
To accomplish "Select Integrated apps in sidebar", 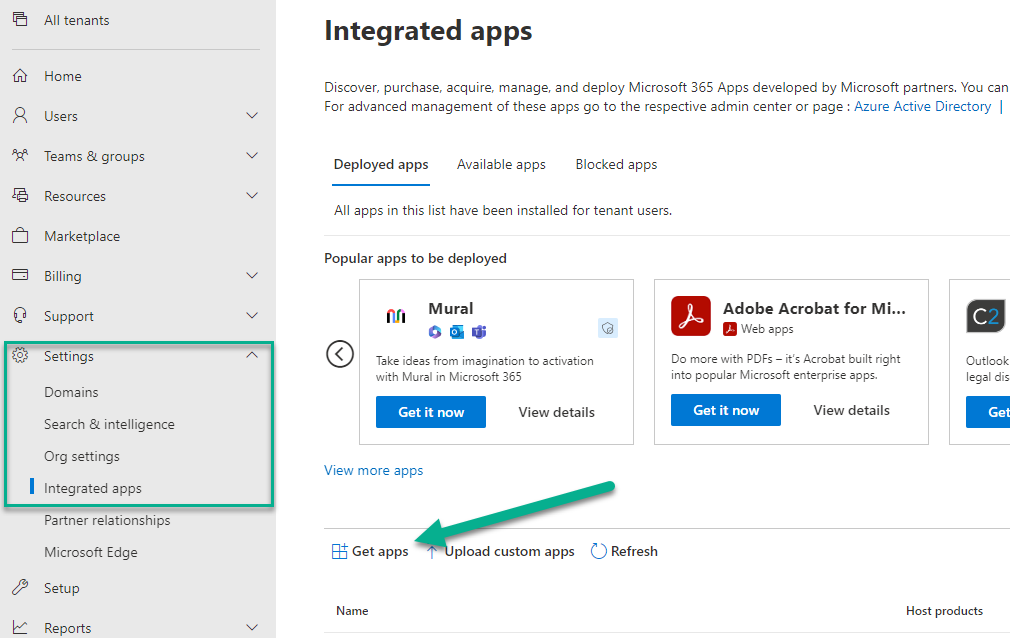I will (x=93, y=488).
